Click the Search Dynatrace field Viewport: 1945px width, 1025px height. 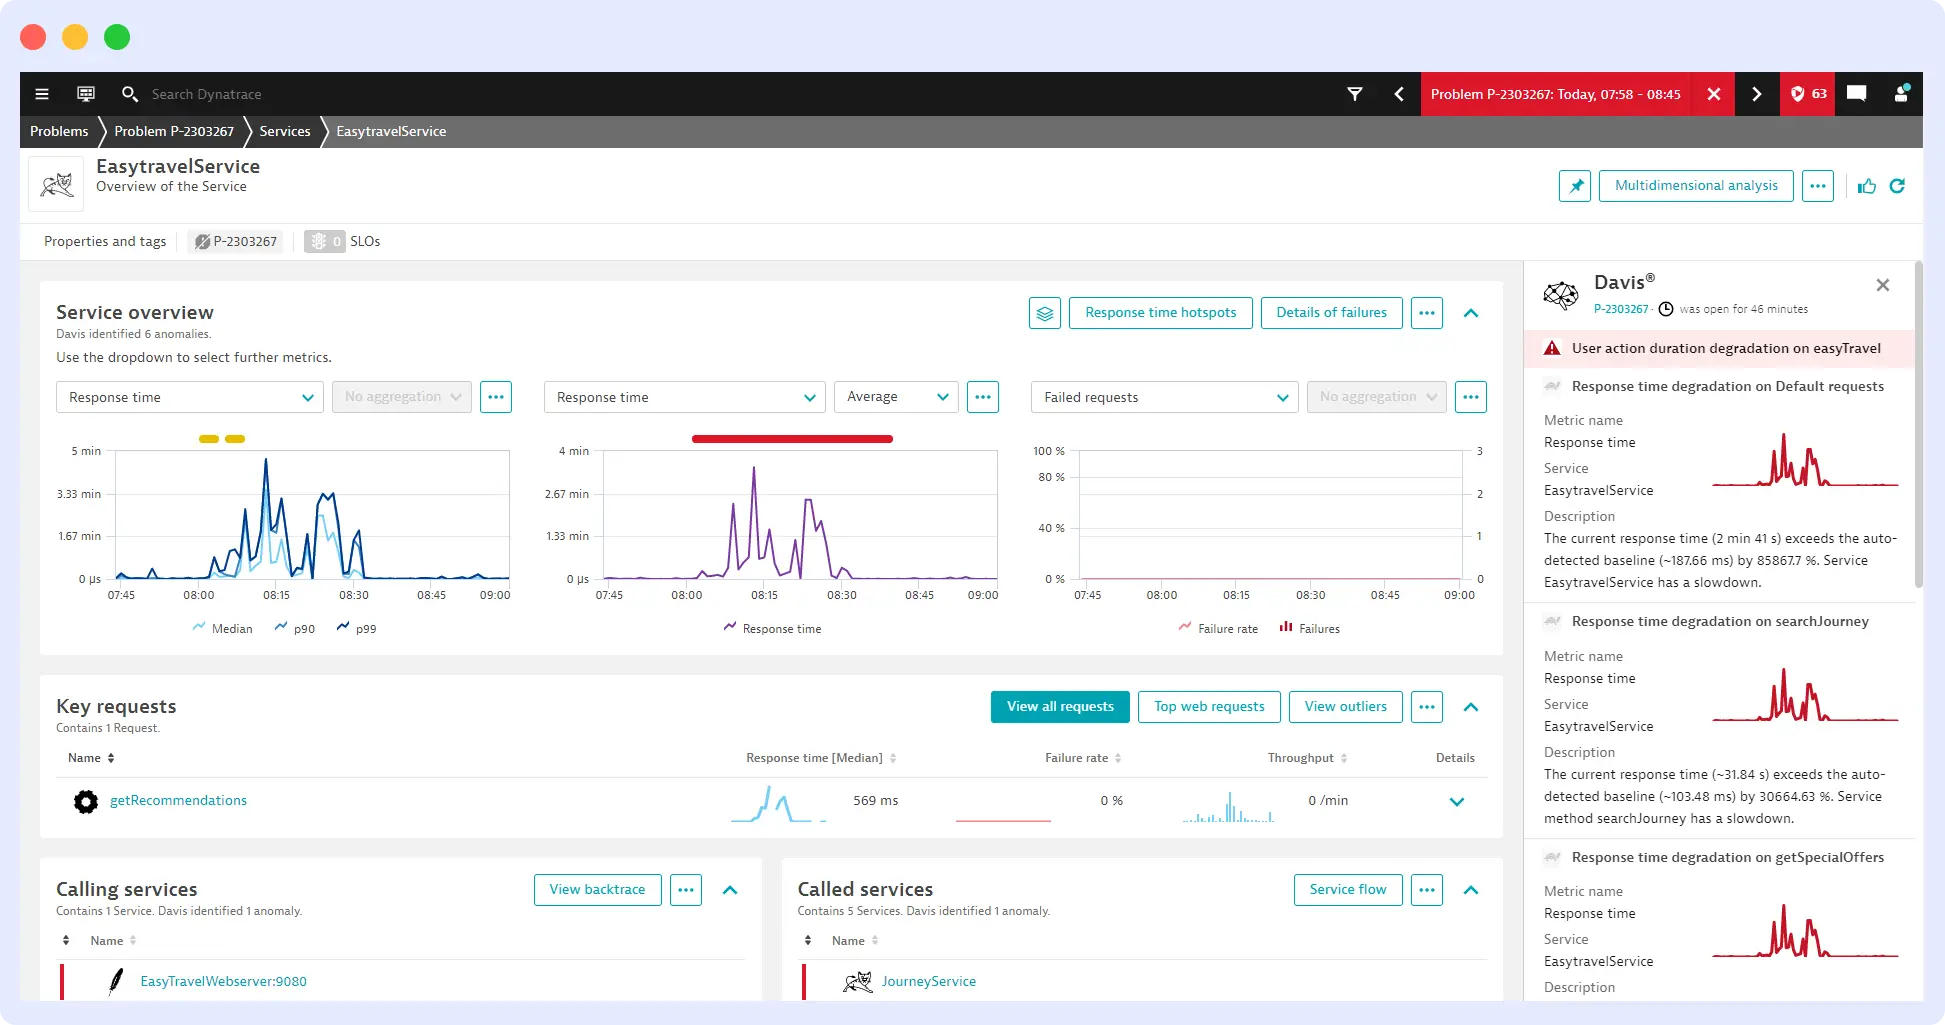click(x=207, y=94)
